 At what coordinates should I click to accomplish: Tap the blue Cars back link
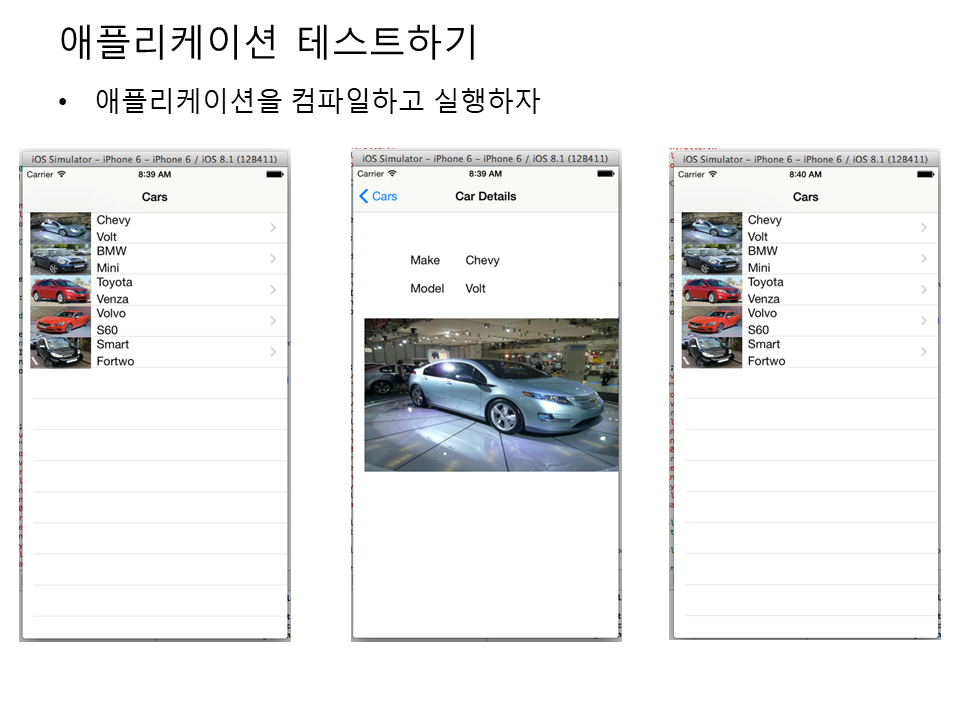tap(384, 197)
